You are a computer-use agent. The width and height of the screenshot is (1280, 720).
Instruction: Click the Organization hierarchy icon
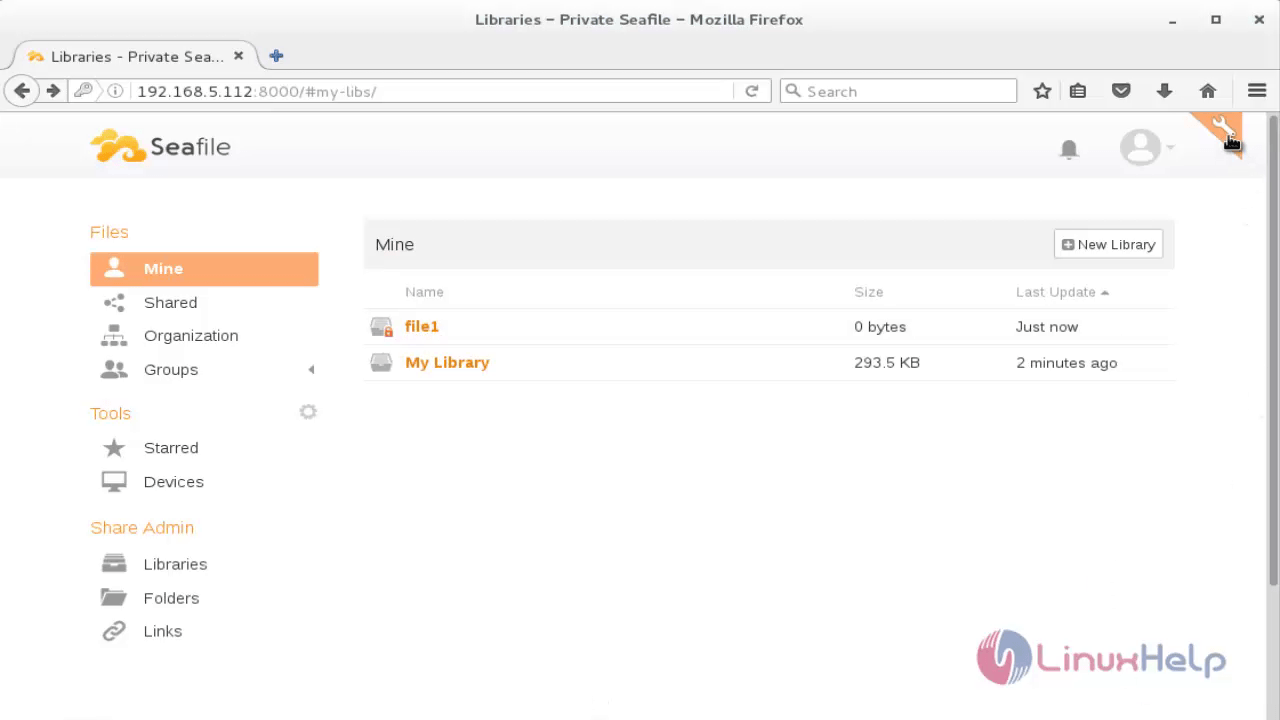(x=114, y=336)
